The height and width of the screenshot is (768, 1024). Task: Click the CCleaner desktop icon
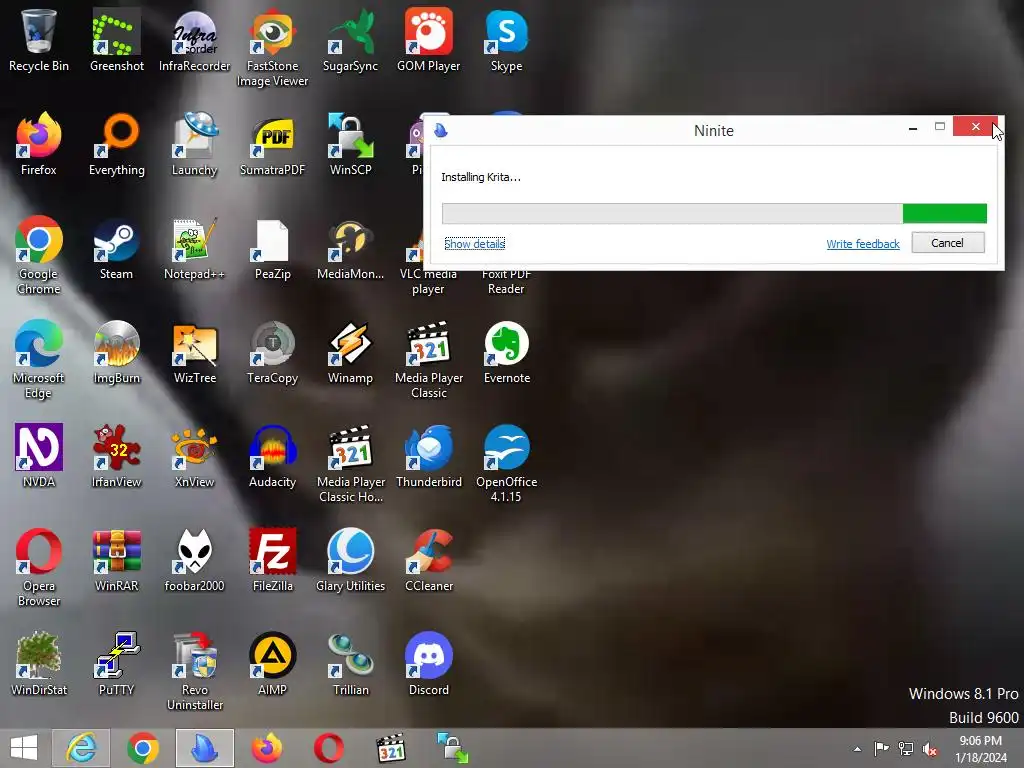(428, 560)
